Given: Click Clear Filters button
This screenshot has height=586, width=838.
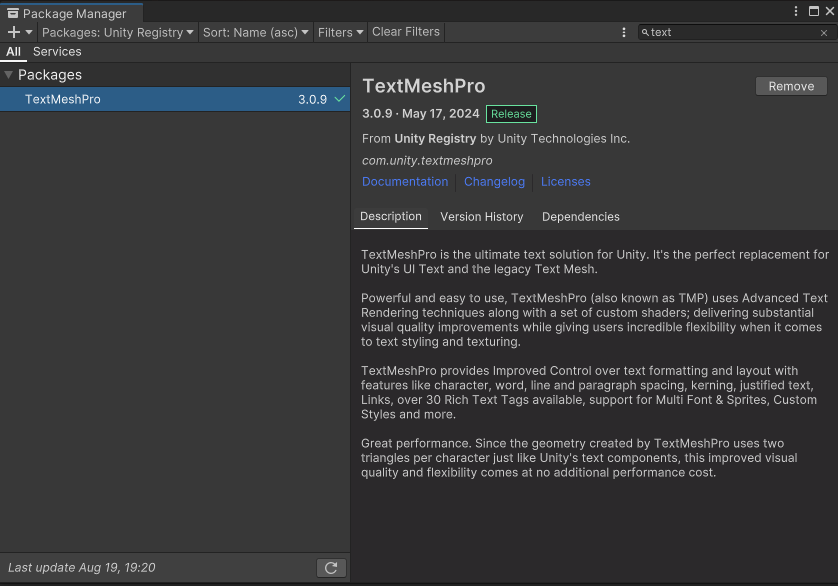Looking at the screenshot, I should click(406, 32).
